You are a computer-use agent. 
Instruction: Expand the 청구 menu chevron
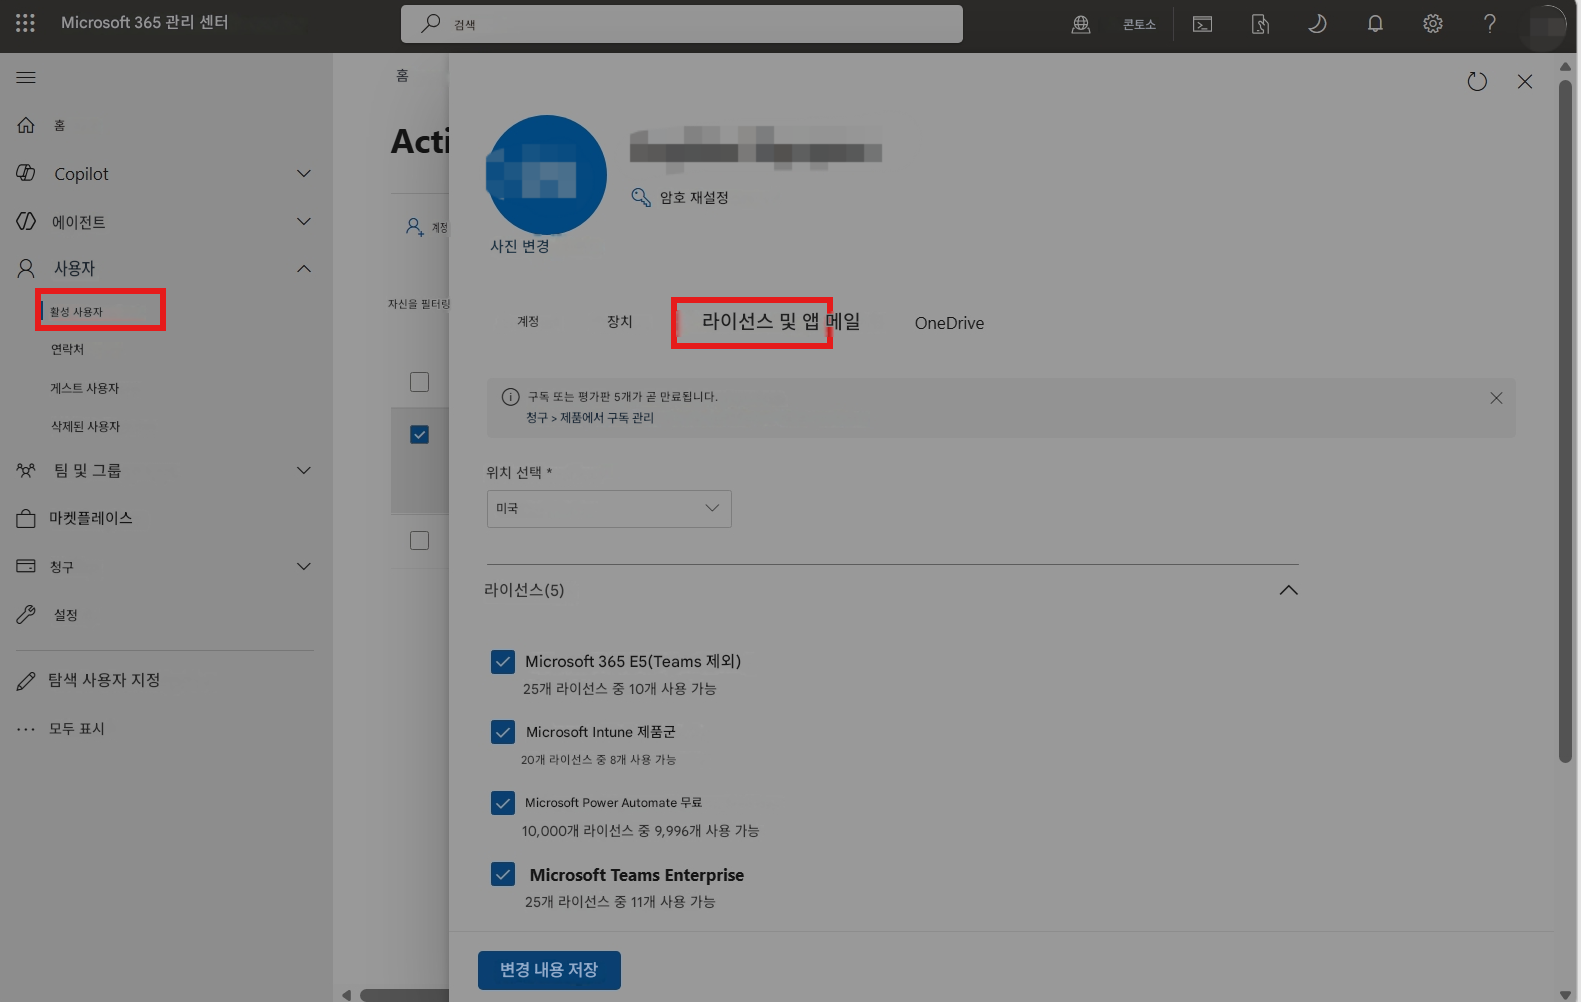(x=304, y=566)
